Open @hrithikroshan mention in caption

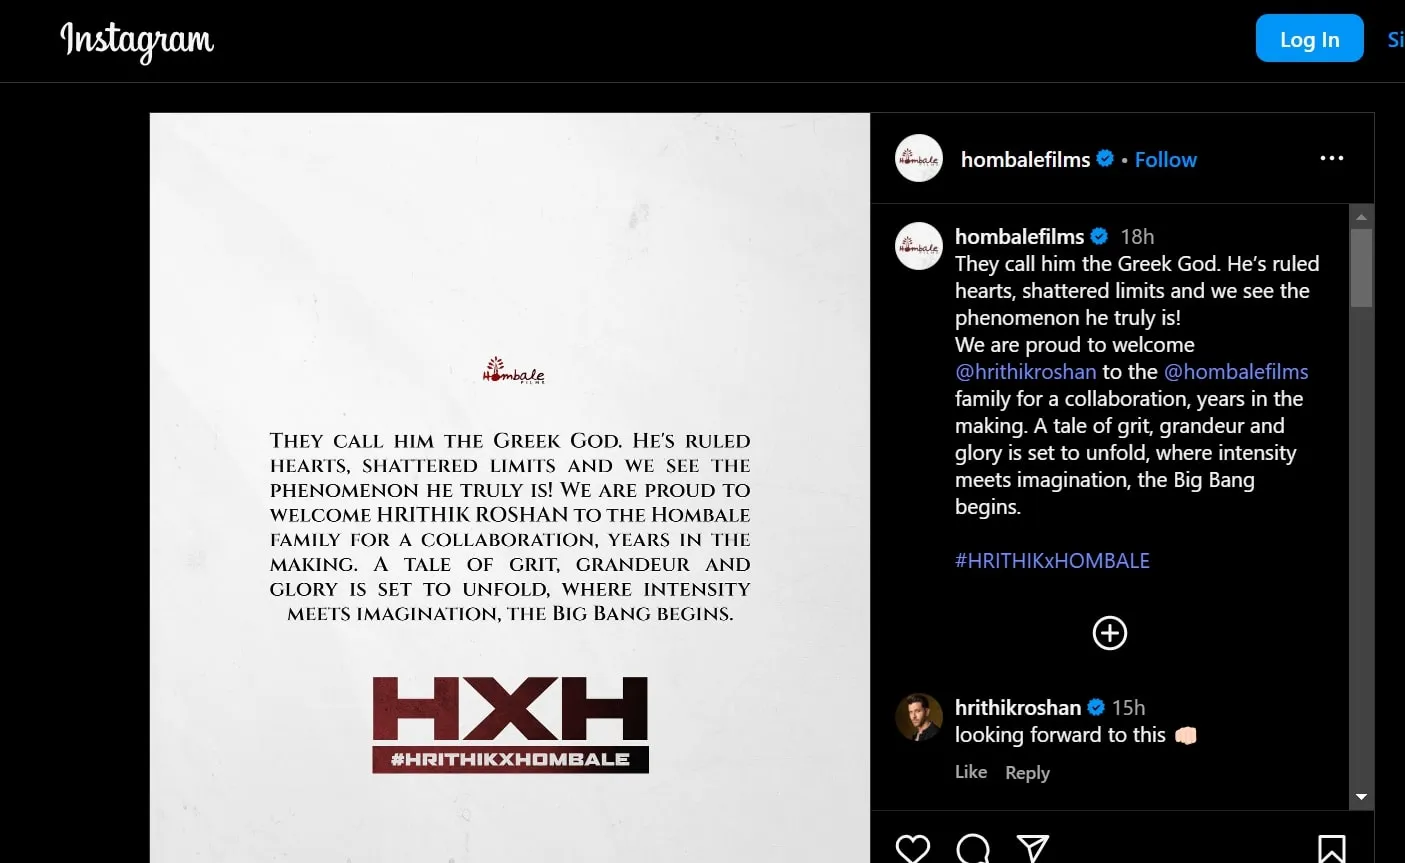coord(1026,372)
